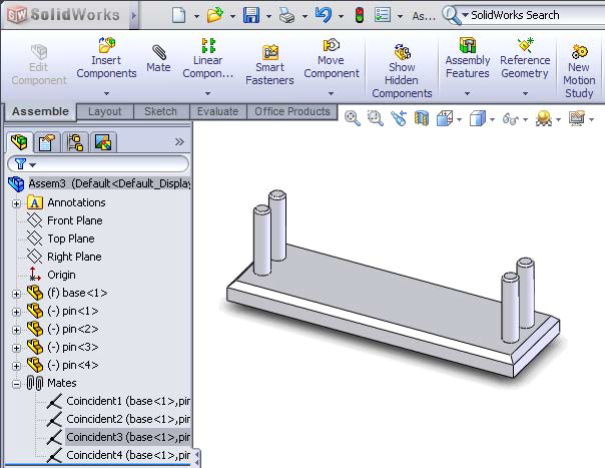605x468 pixels.
Task: Switch to the Evaluate tab
Action: tap(217, 112)
